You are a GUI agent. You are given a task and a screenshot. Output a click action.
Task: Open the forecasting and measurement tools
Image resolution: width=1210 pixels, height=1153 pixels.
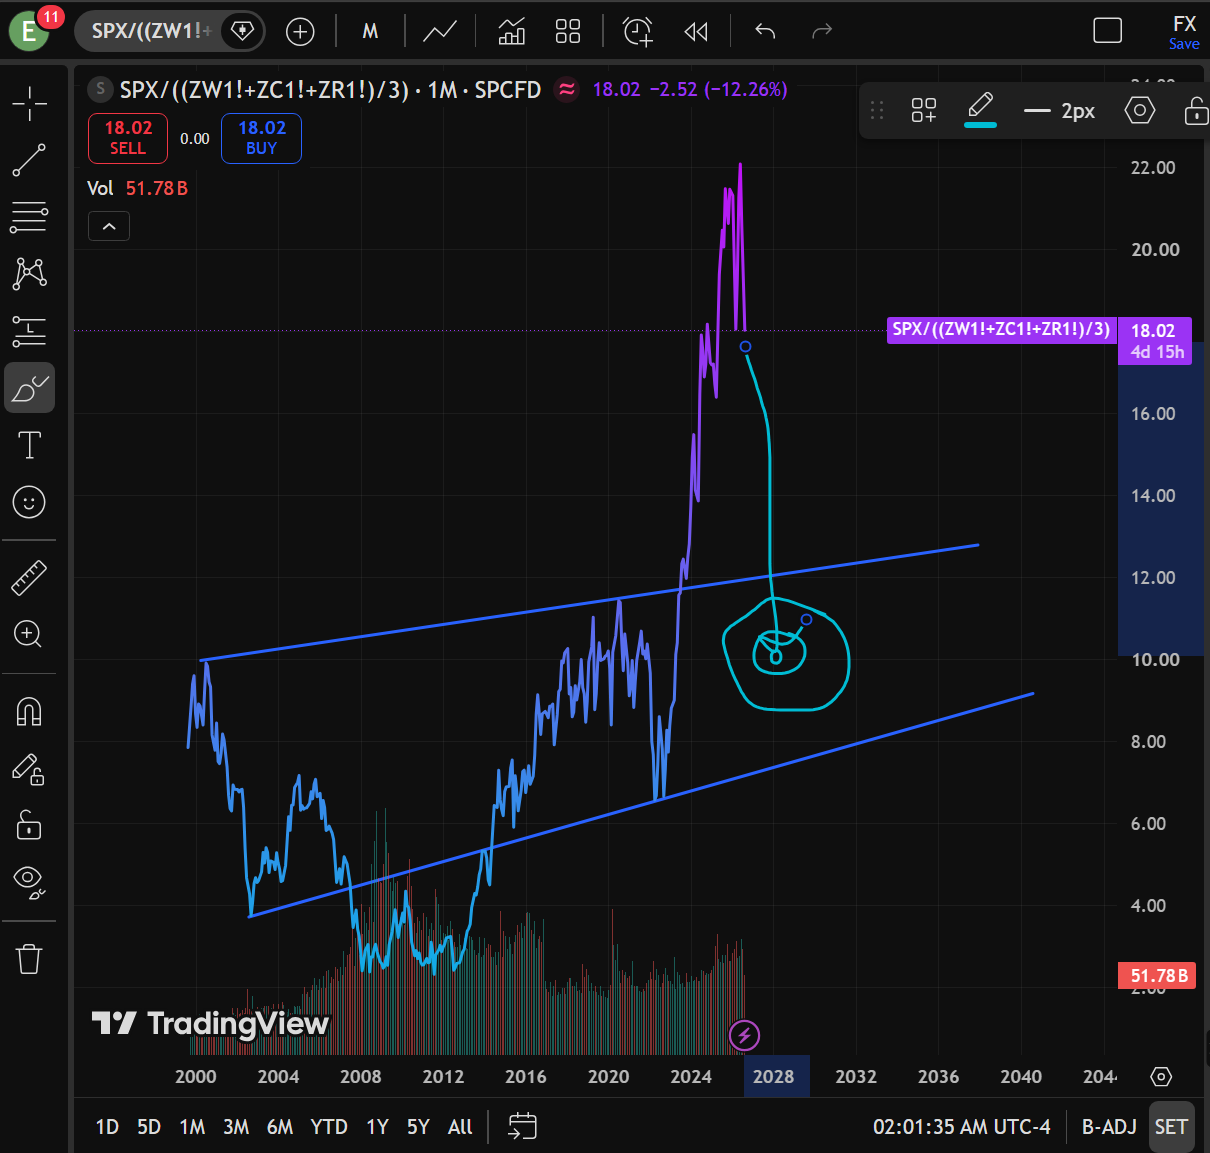30,330
